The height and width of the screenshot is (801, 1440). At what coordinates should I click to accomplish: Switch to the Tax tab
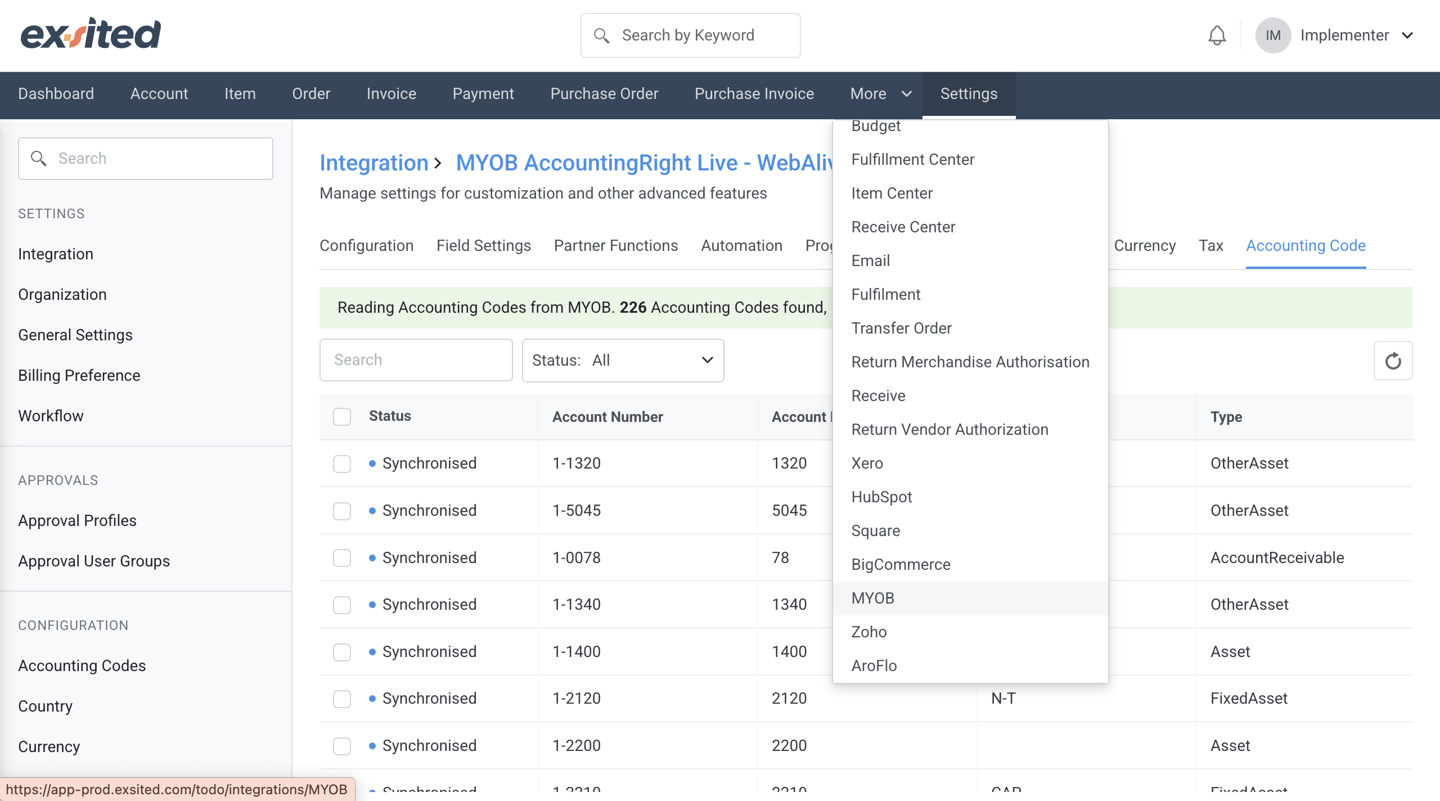(x=1211, y=246)
